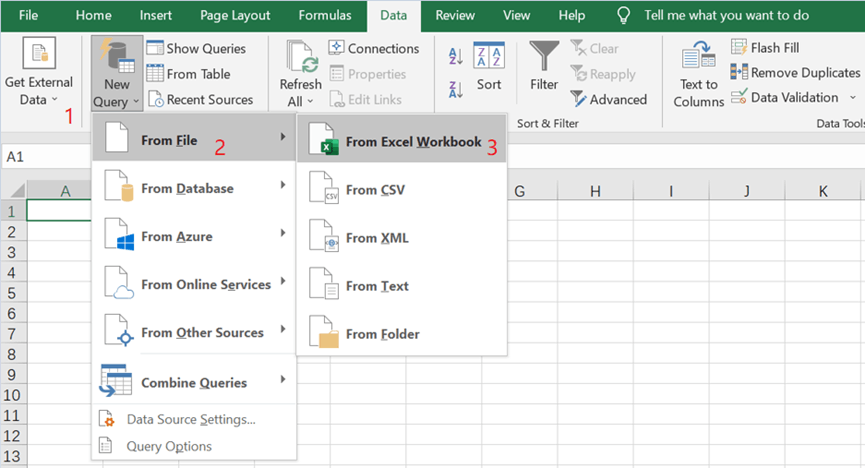This screenshot has width=865, height=468.
Task: Expand the From File submenu
Action: 194,138
